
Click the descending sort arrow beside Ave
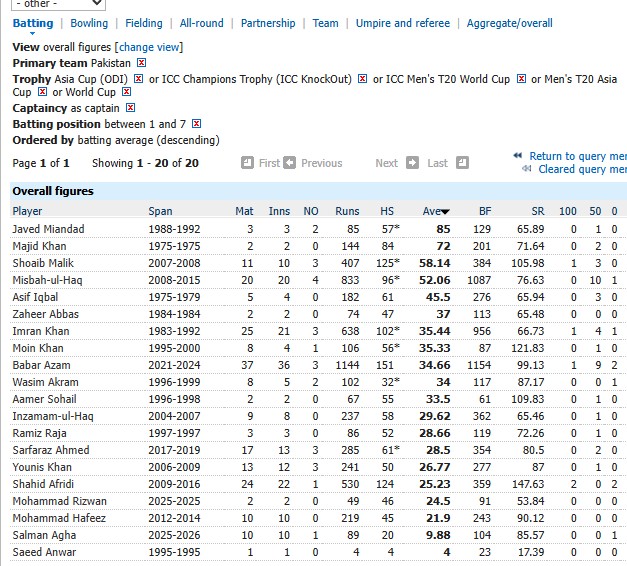click(445, 212)
